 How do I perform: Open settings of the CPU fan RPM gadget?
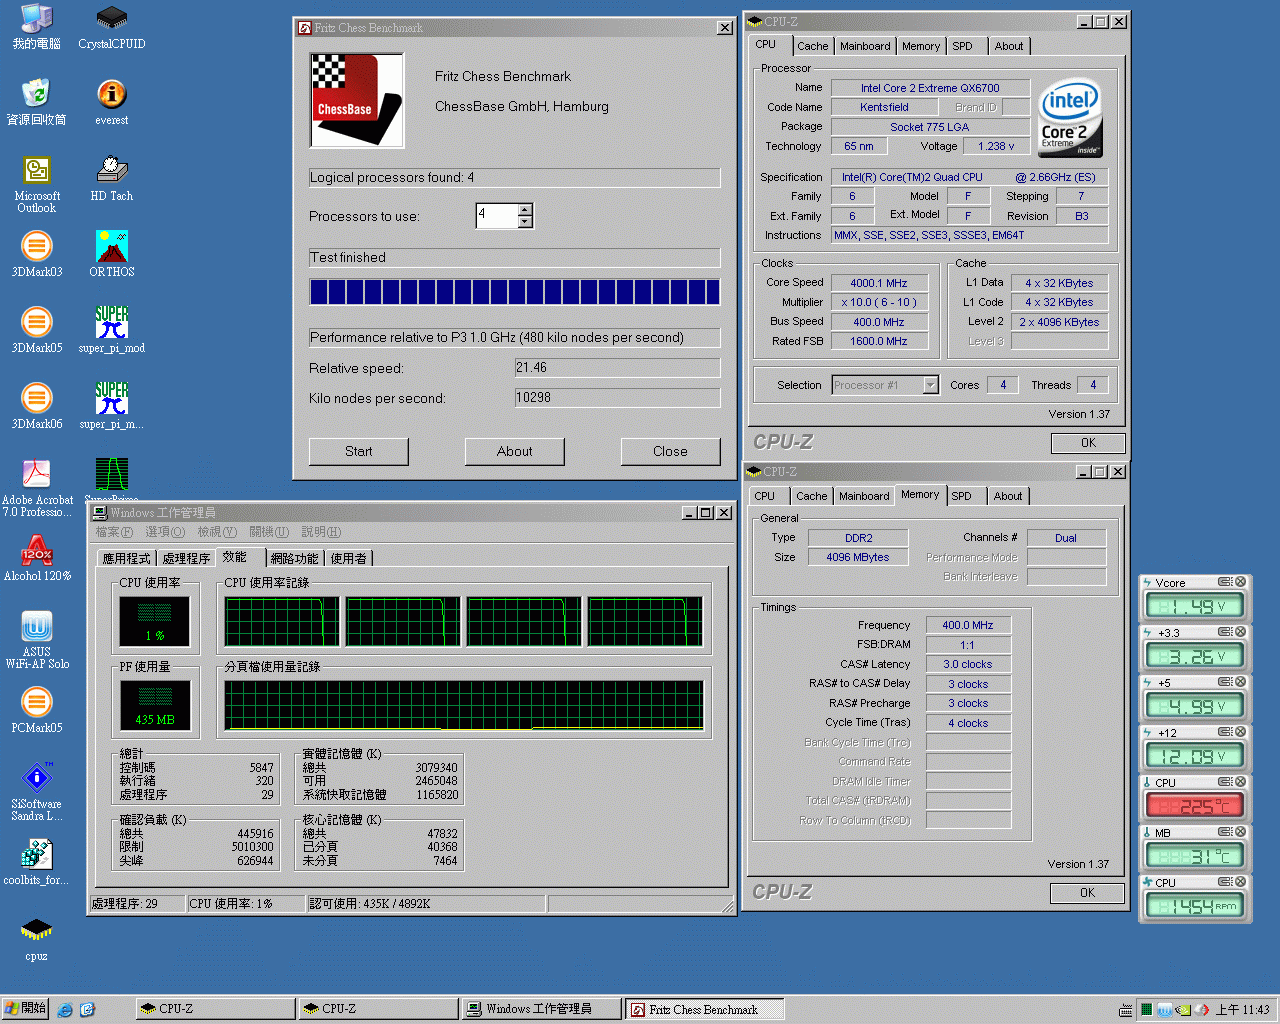pos(1224,882)
